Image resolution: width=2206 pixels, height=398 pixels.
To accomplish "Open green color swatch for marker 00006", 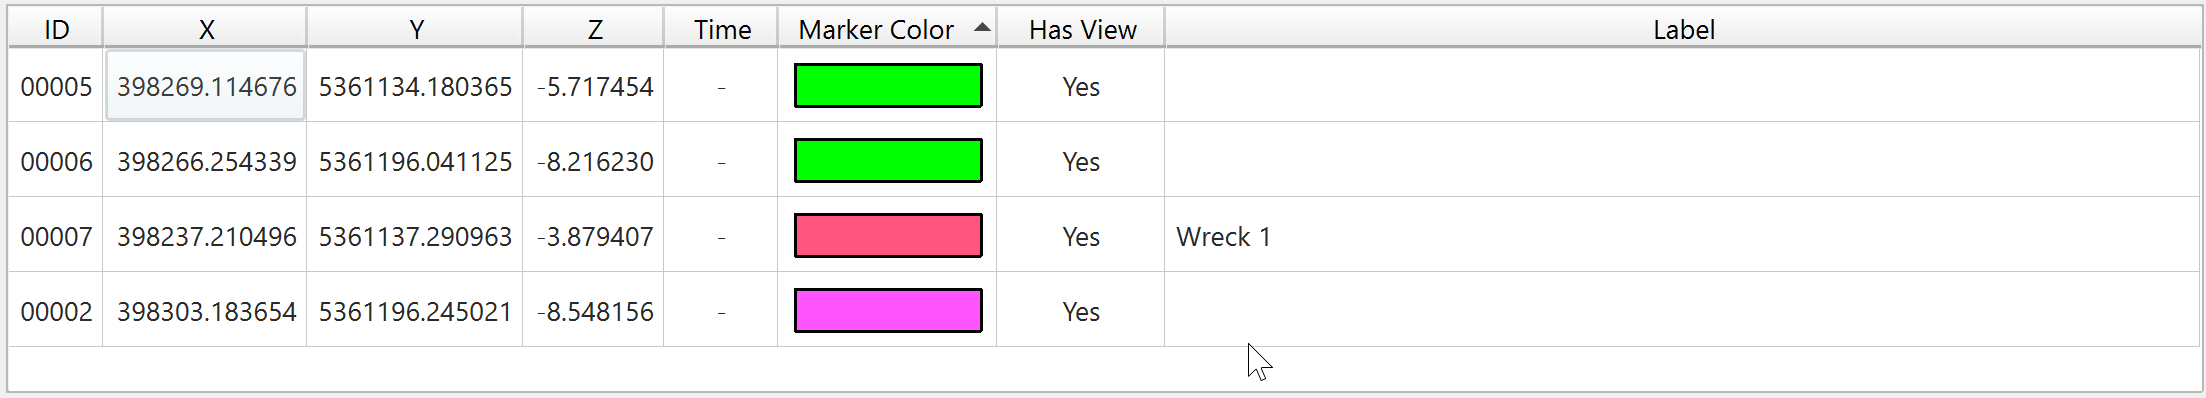I will pyautogui.click(x=888, y=160).
